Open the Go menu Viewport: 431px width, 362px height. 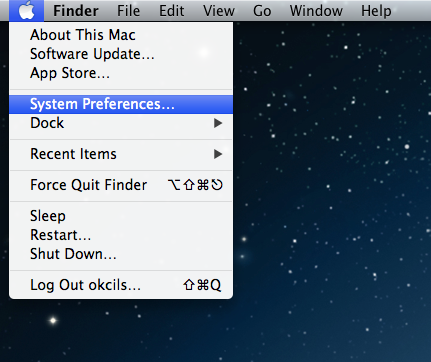click(x=262, y=11)
